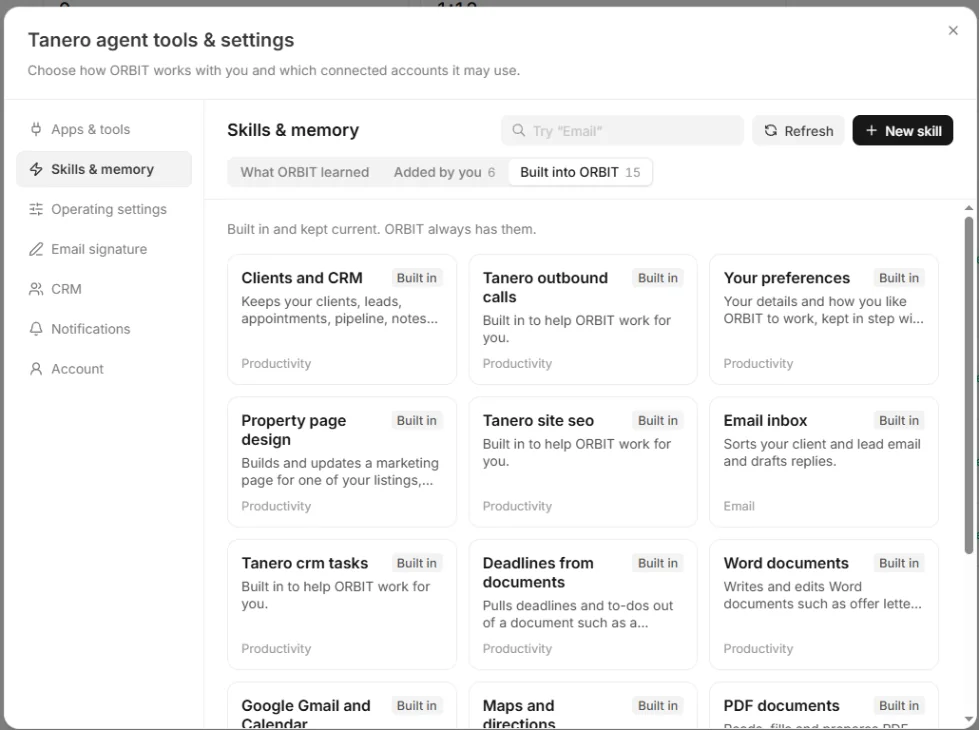Open the Word documents skill card

824,604
